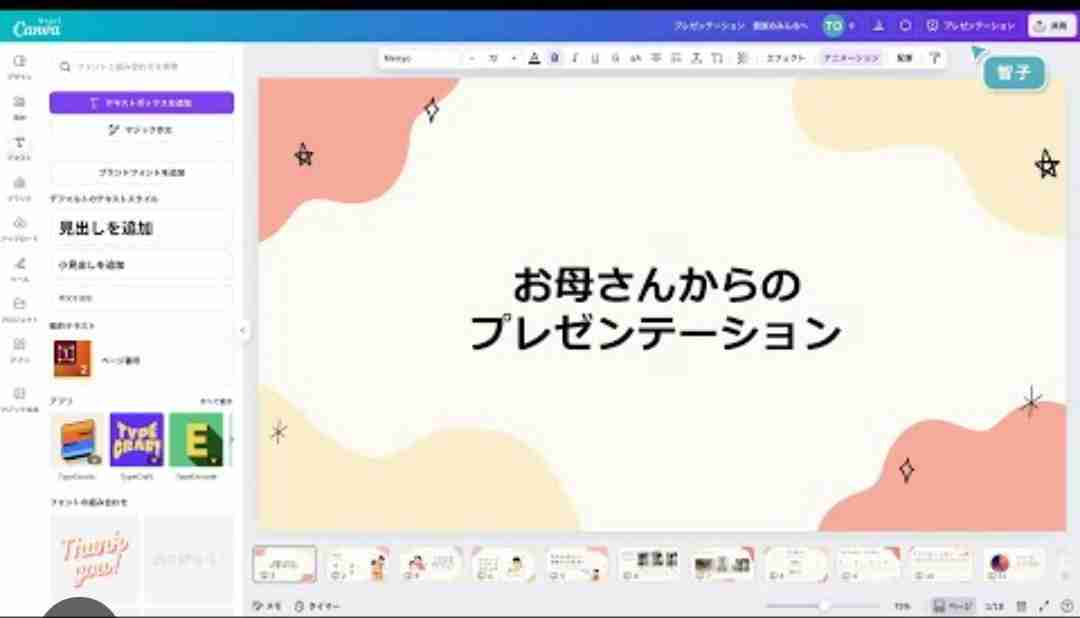Viewport: 1080px width, 618px height.
Task: Toggle underline formatting
Action: pos(595,59)
